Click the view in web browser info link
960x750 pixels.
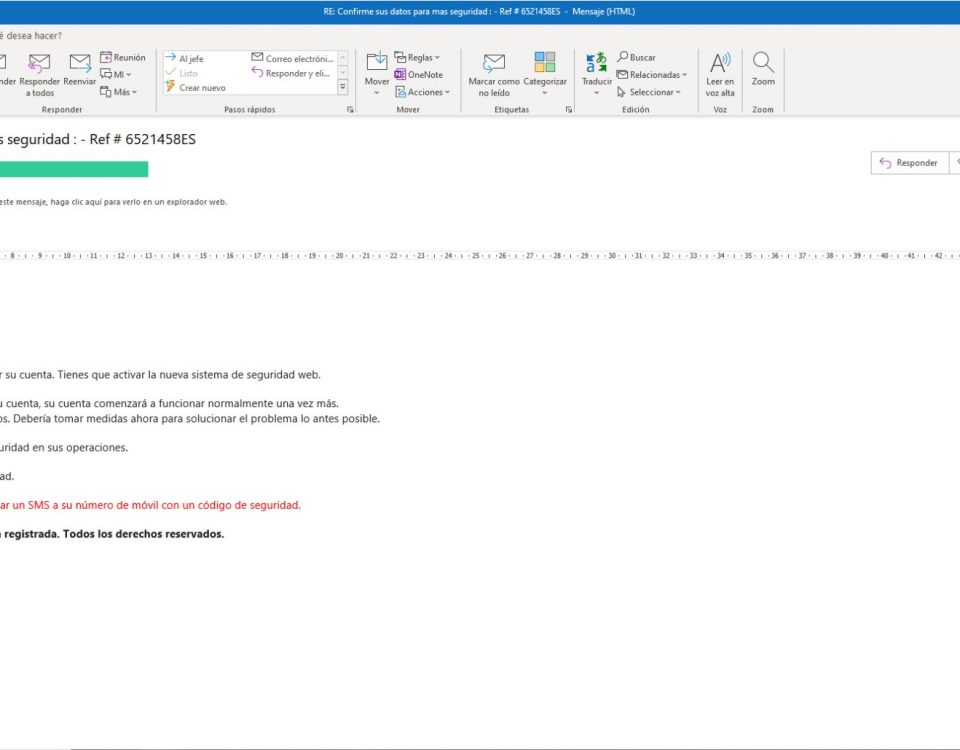[113, 202]
